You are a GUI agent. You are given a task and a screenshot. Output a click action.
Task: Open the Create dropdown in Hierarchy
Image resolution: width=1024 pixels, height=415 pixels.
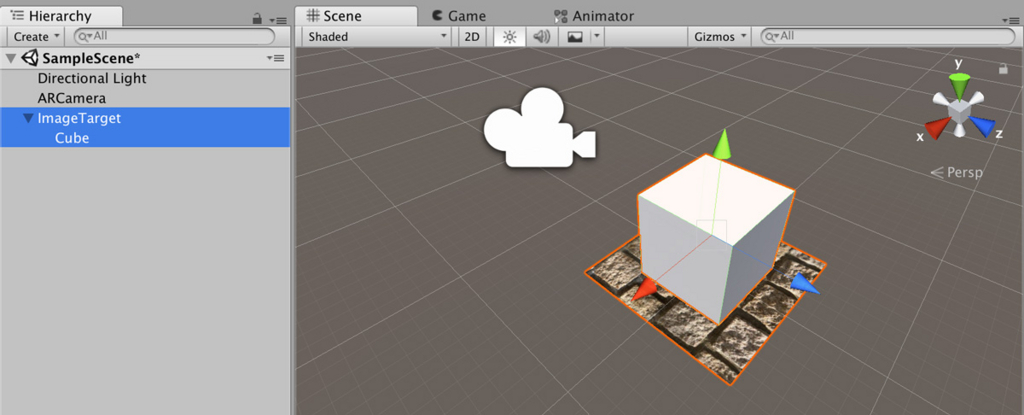[37, 37]
